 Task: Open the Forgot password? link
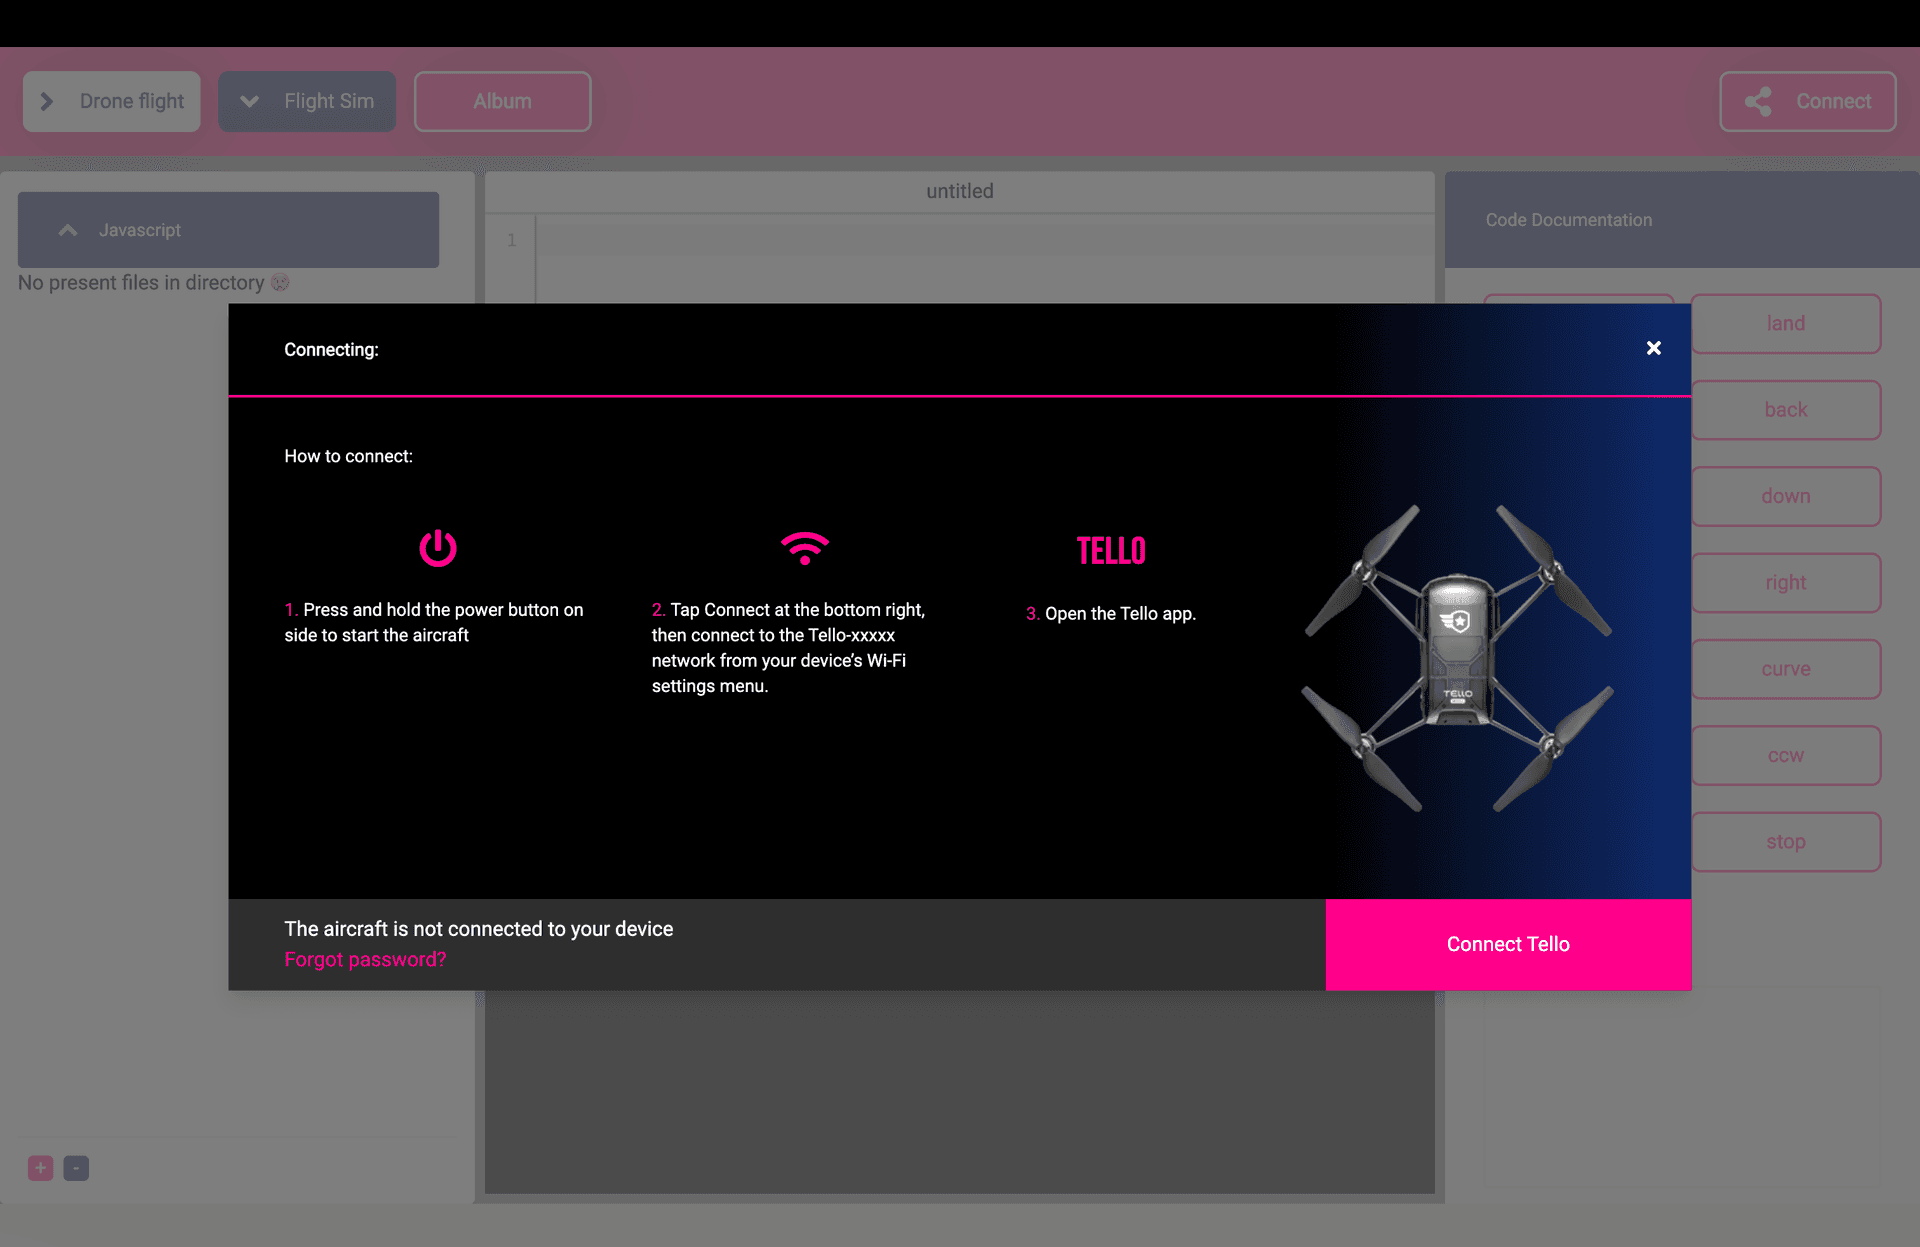365,959
